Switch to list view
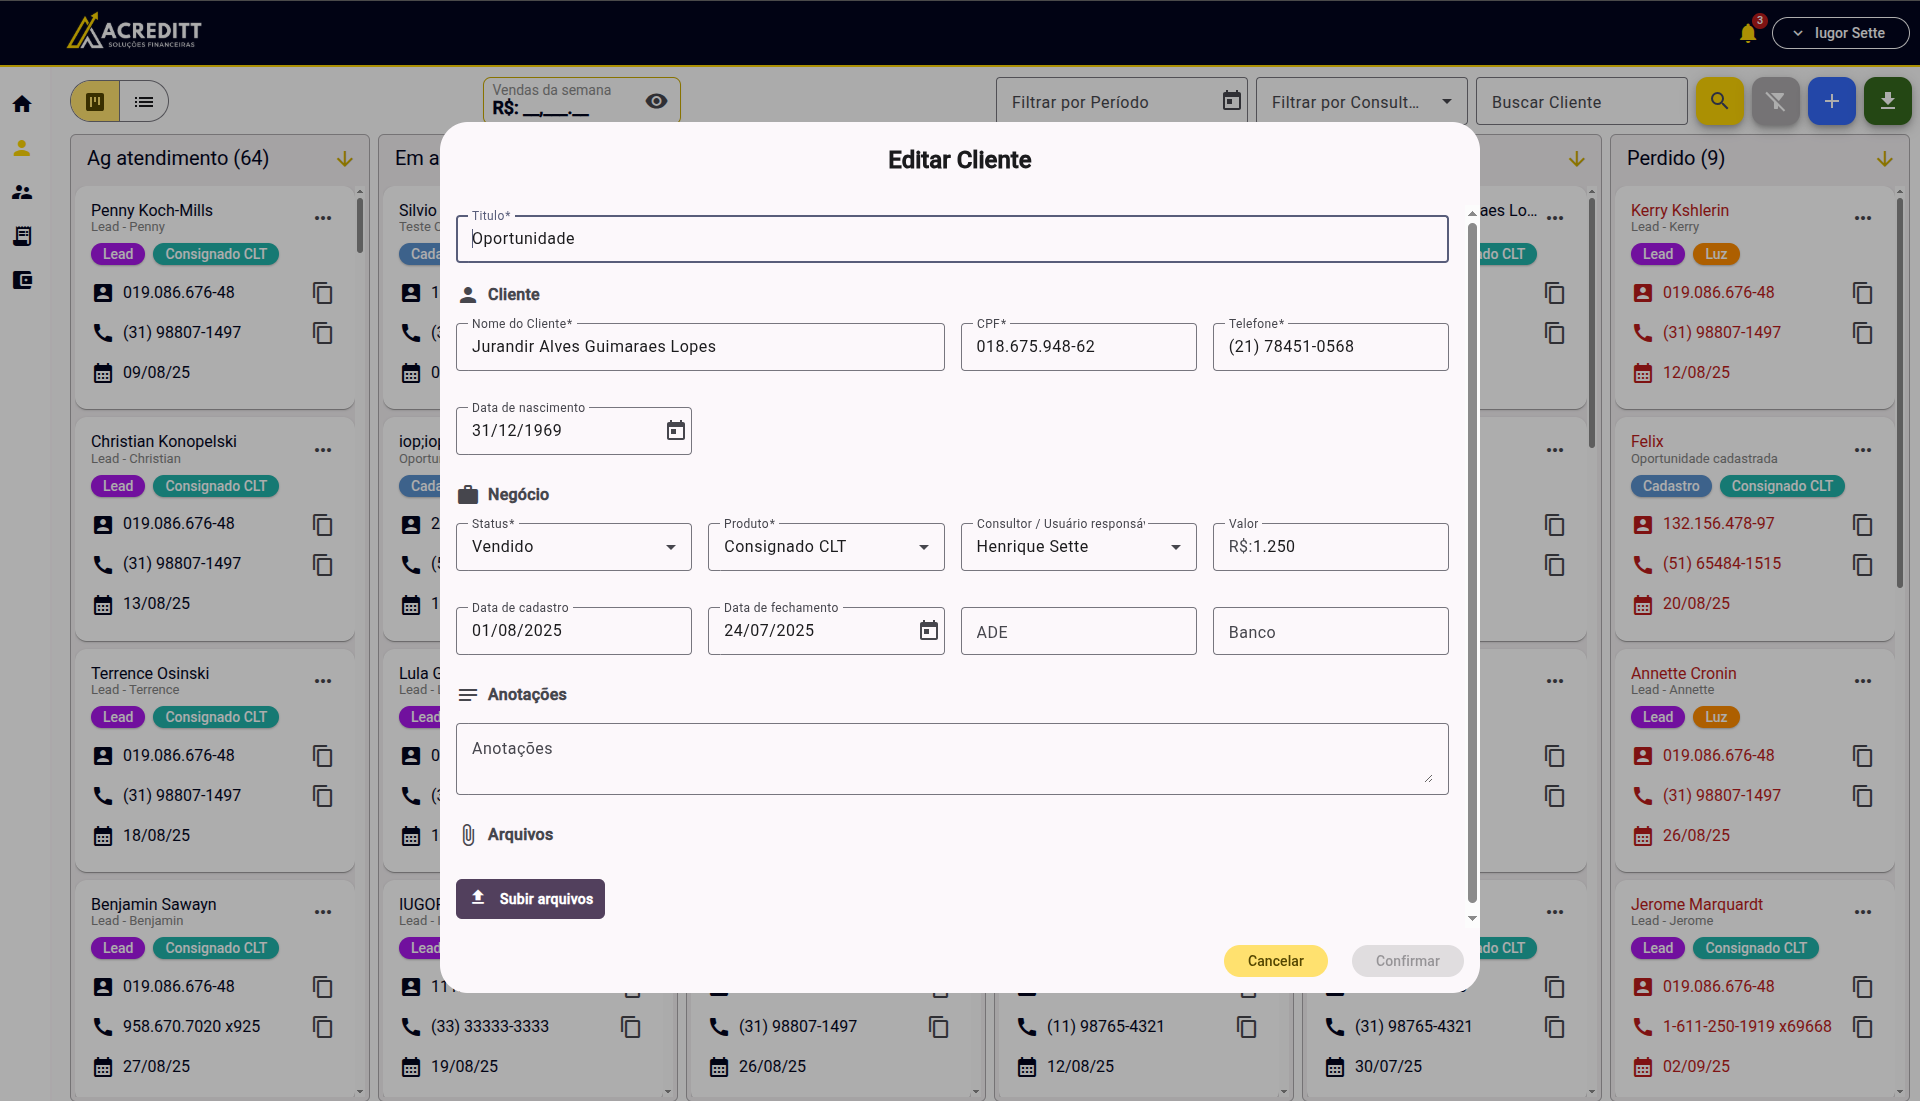 pyautogui.click(x=144, y=101)
